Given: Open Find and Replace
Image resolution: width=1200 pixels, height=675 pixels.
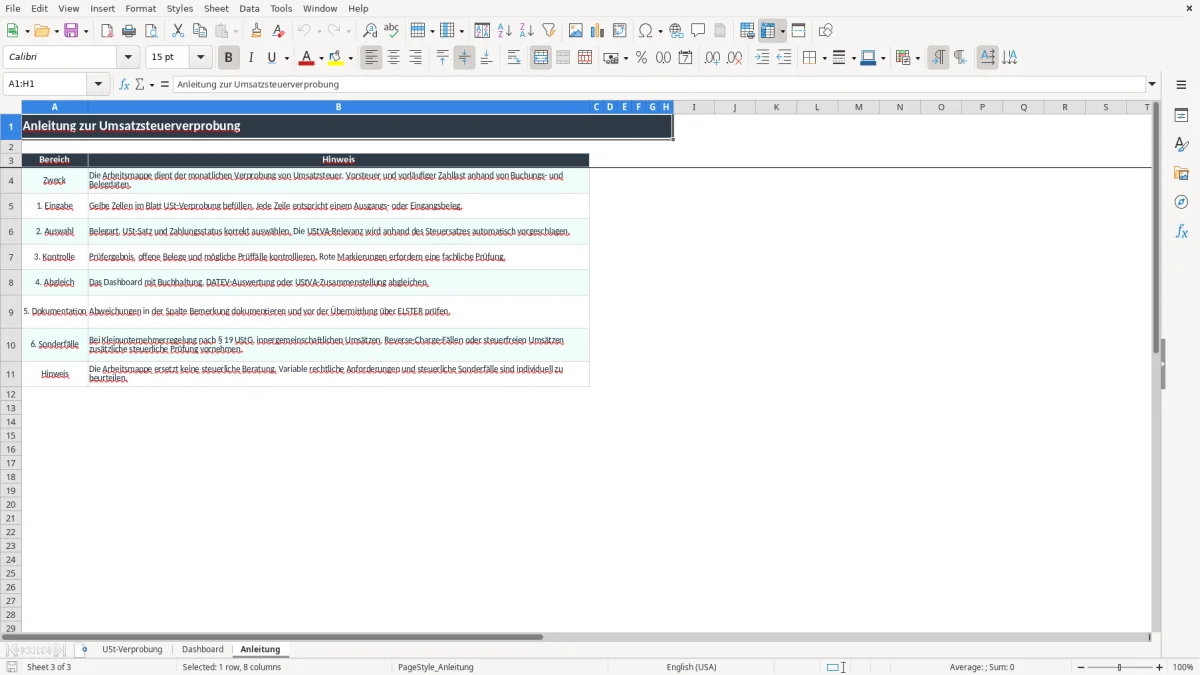Looking at the screenshot, I should [370, 31].
